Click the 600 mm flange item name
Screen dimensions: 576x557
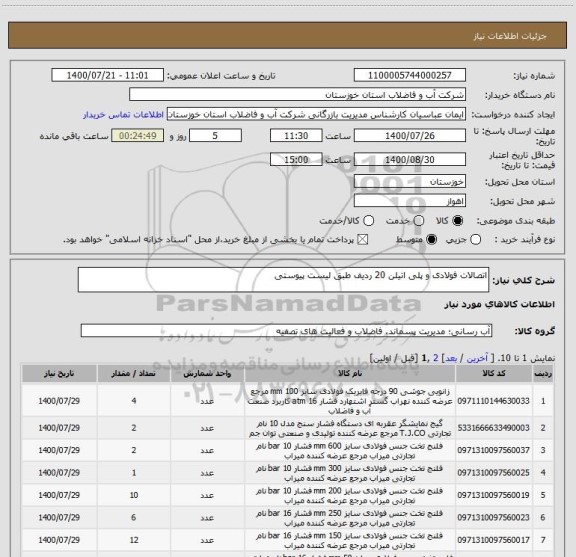[350, 451]
